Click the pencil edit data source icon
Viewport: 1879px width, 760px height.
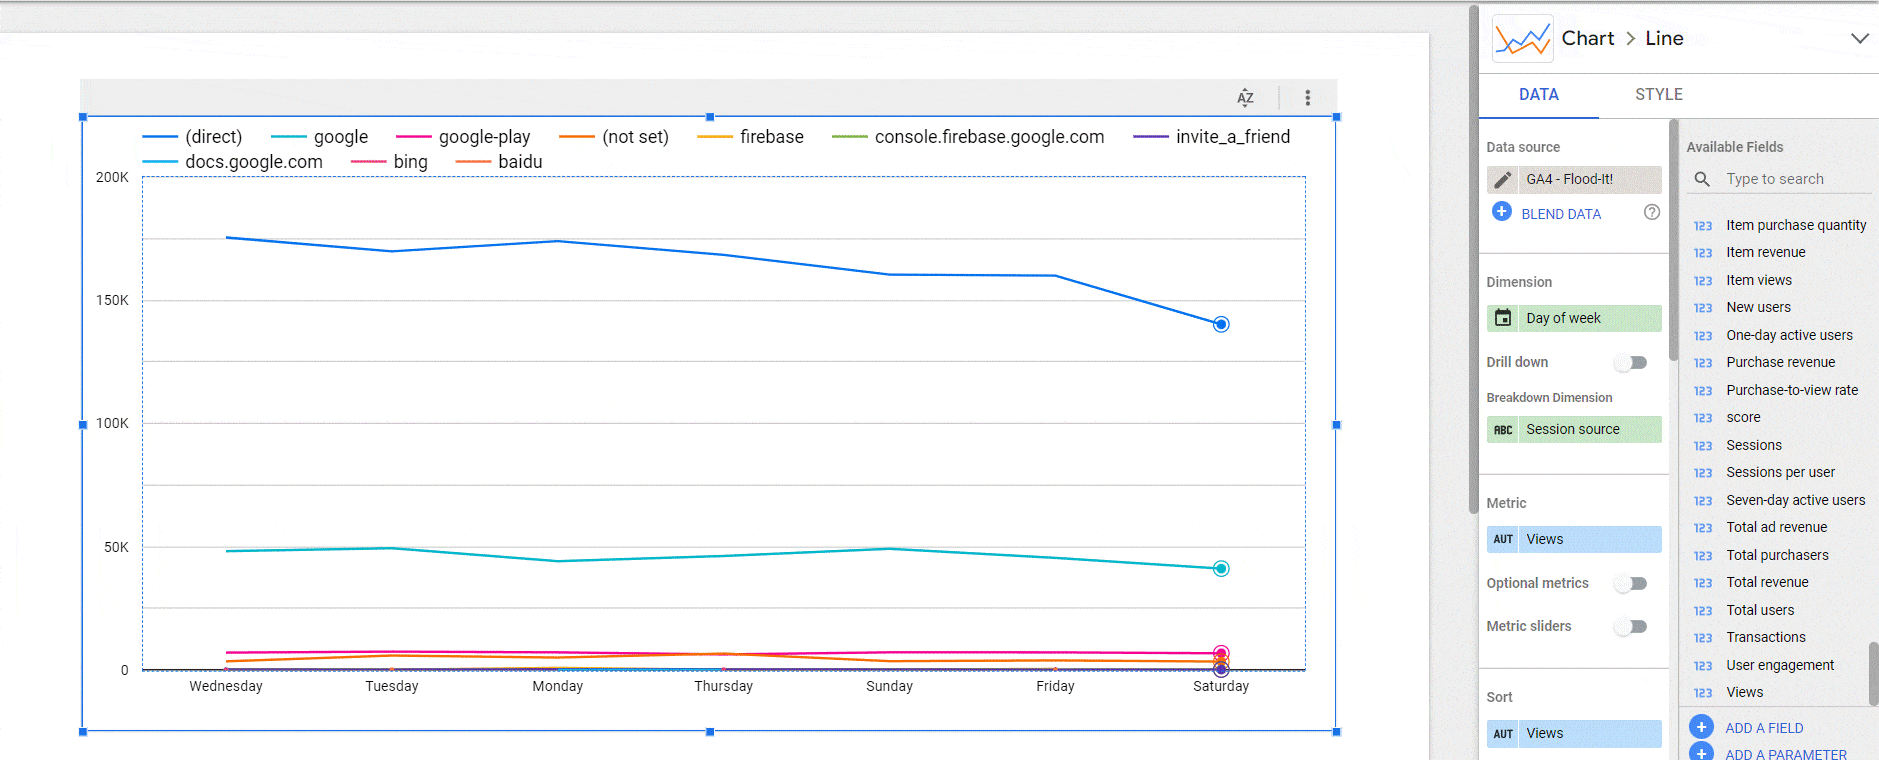coord(1502,179)
